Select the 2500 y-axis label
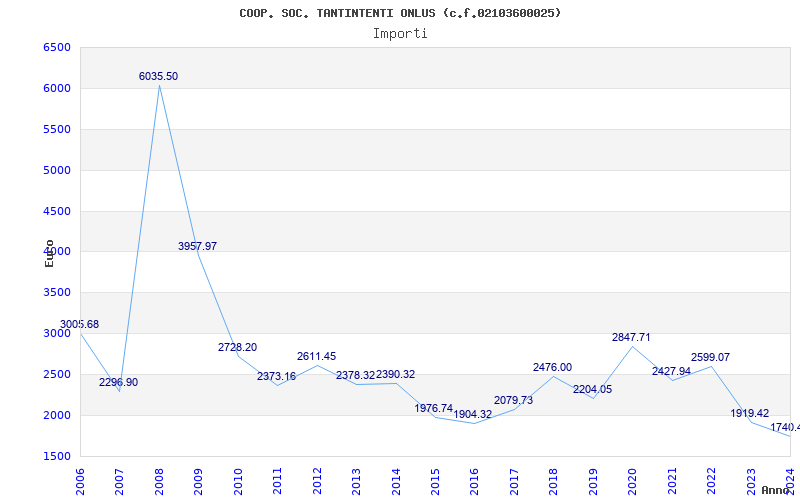The image size is (800, 500). click(57, 374)
